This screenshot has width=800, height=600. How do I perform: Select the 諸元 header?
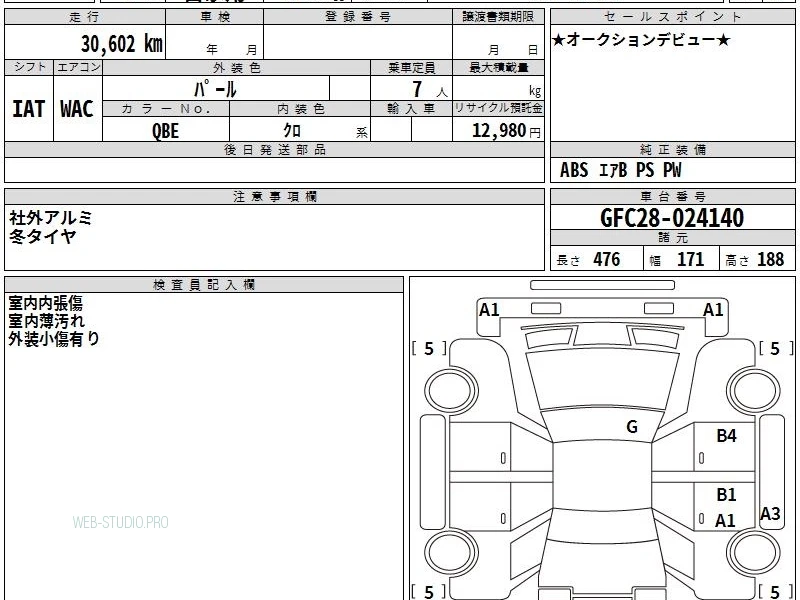[x=673, y=238]
